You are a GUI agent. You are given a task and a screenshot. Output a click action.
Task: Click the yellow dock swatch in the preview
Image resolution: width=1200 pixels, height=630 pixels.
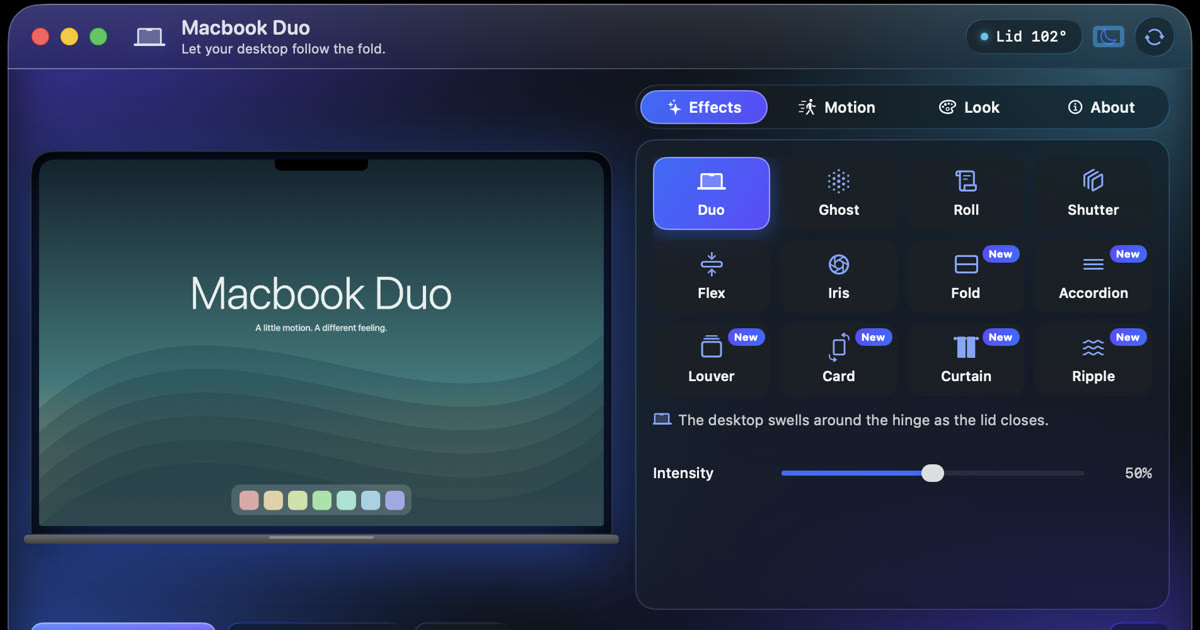[297, 500]
